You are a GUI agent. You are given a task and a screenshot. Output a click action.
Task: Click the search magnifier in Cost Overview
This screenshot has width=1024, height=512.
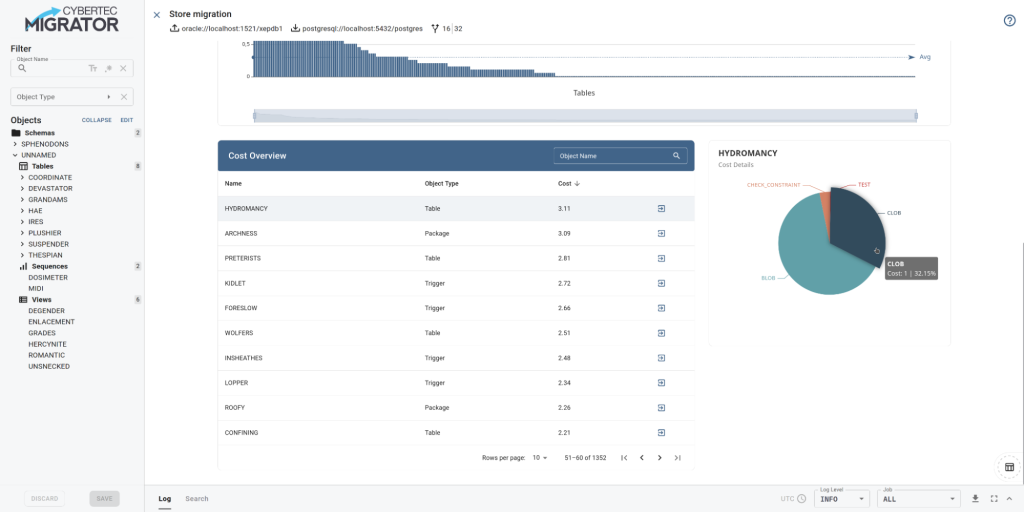pyautogui.click(x=677, y=156)
